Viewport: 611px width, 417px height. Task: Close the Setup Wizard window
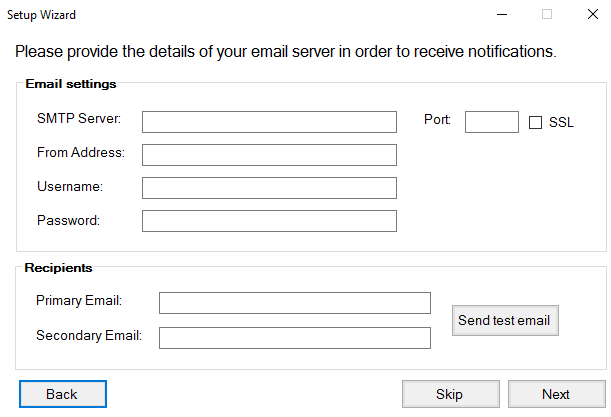[x=593, y=14]
